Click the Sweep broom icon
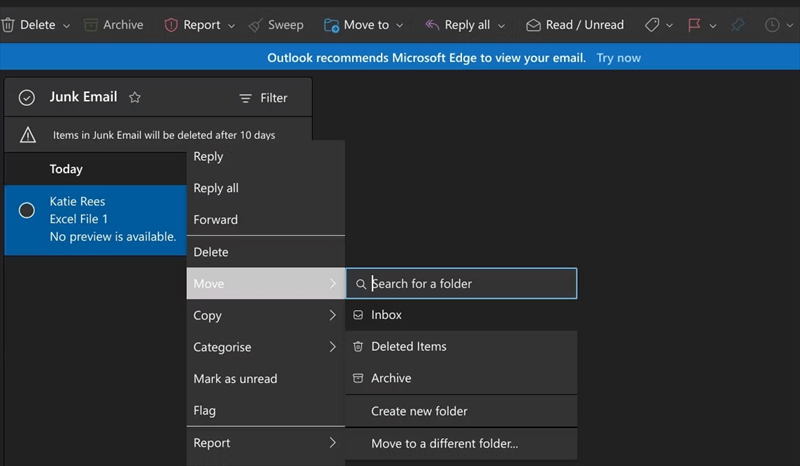The width and height of the screenshot is (800, 466). tap(256, 24)
